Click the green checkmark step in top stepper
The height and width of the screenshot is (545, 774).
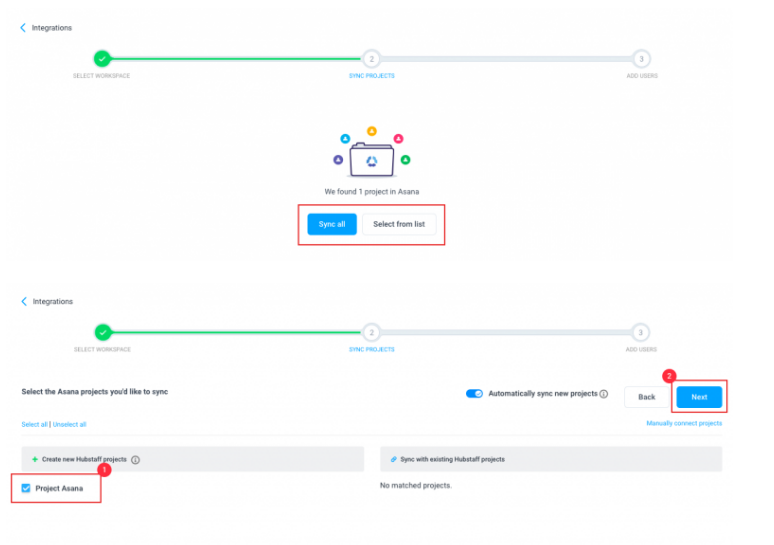102,59
